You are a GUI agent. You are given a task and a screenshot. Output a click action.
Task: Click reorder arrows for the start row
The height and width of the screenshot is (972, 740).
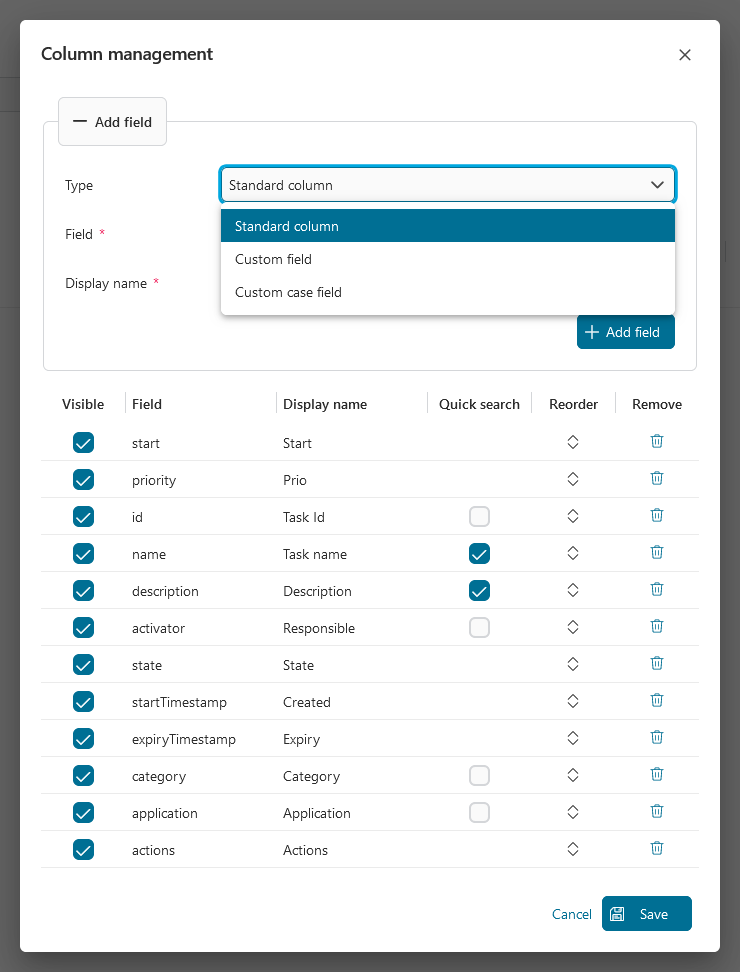tap(573, 442)
